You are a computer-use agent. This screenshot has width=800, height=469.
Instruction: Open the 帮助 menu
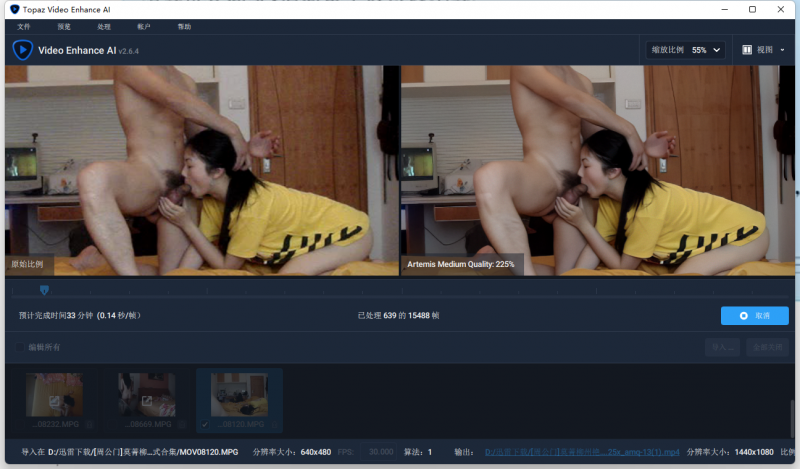coord(184,26)
